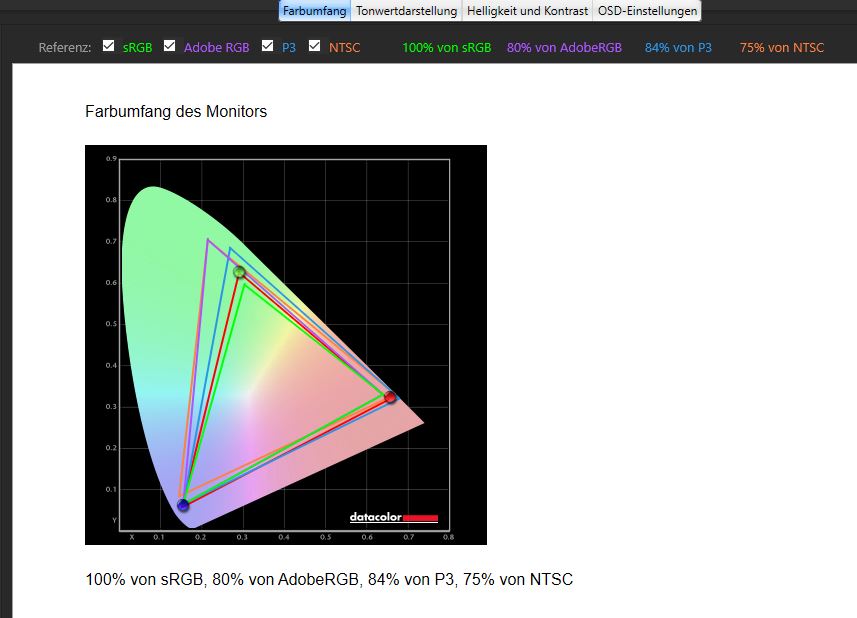Open the OSD-Einstellungen tab
857x618 pixels.
pyautogui.click(x=647, y=10)
